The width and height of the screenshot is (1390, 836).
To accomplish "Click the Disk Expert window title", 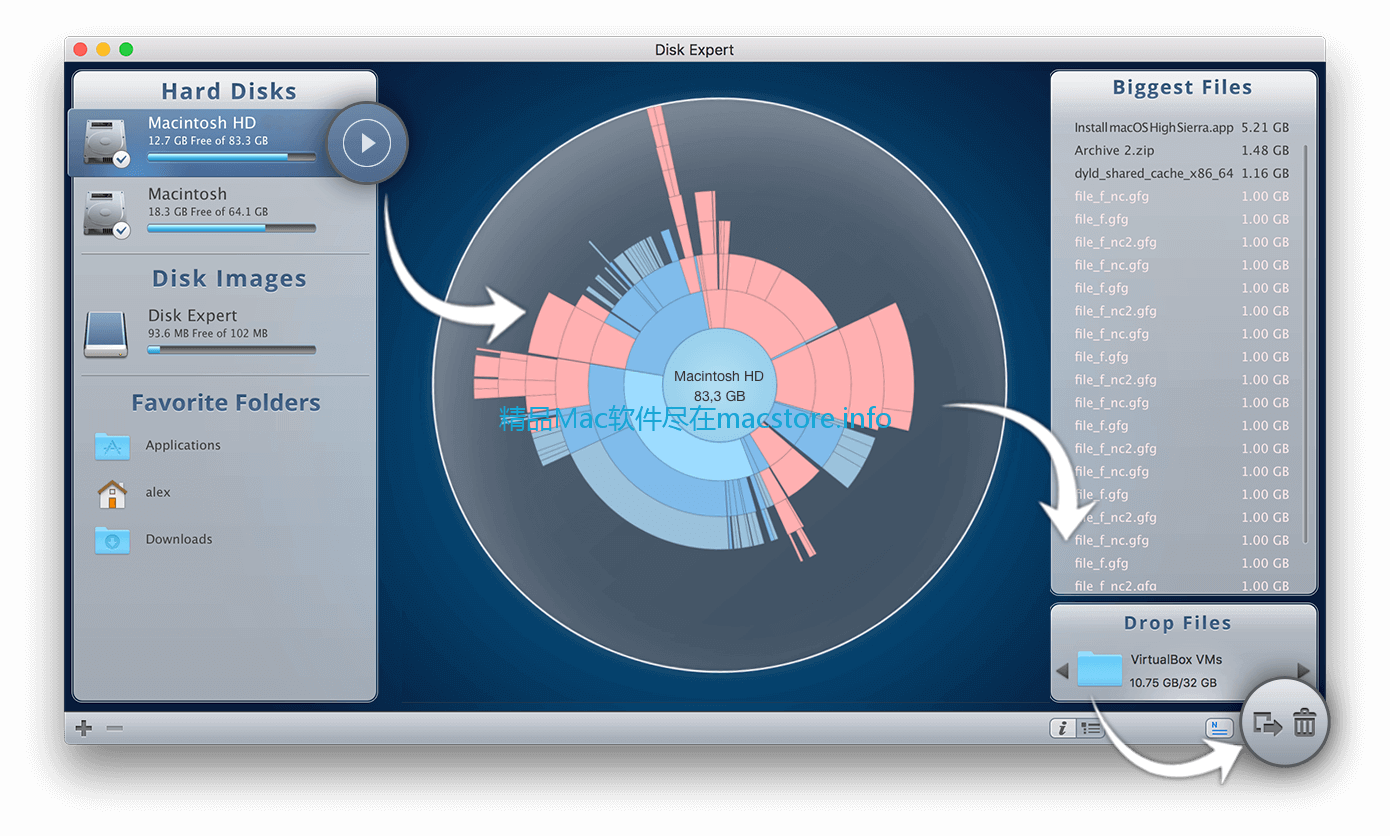I will (694, 50).
